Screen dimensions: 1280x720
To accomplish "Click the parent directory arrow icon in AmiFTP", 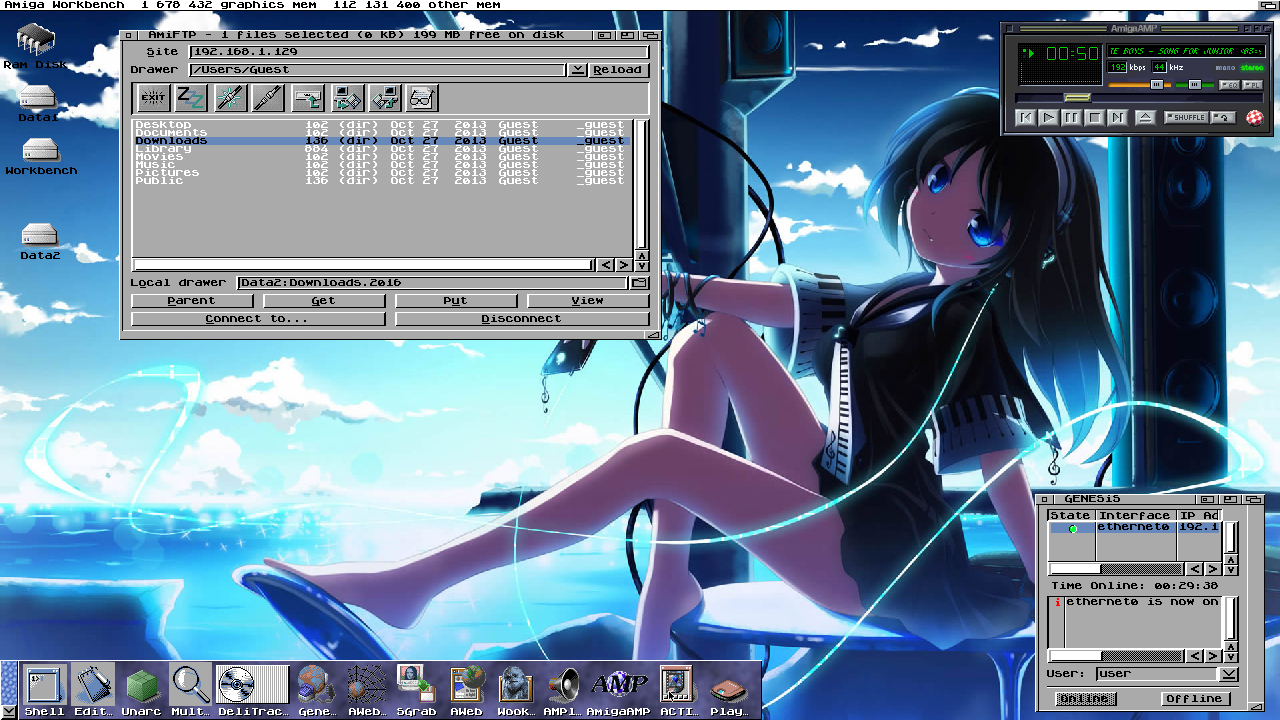I will tap(308, 97).
